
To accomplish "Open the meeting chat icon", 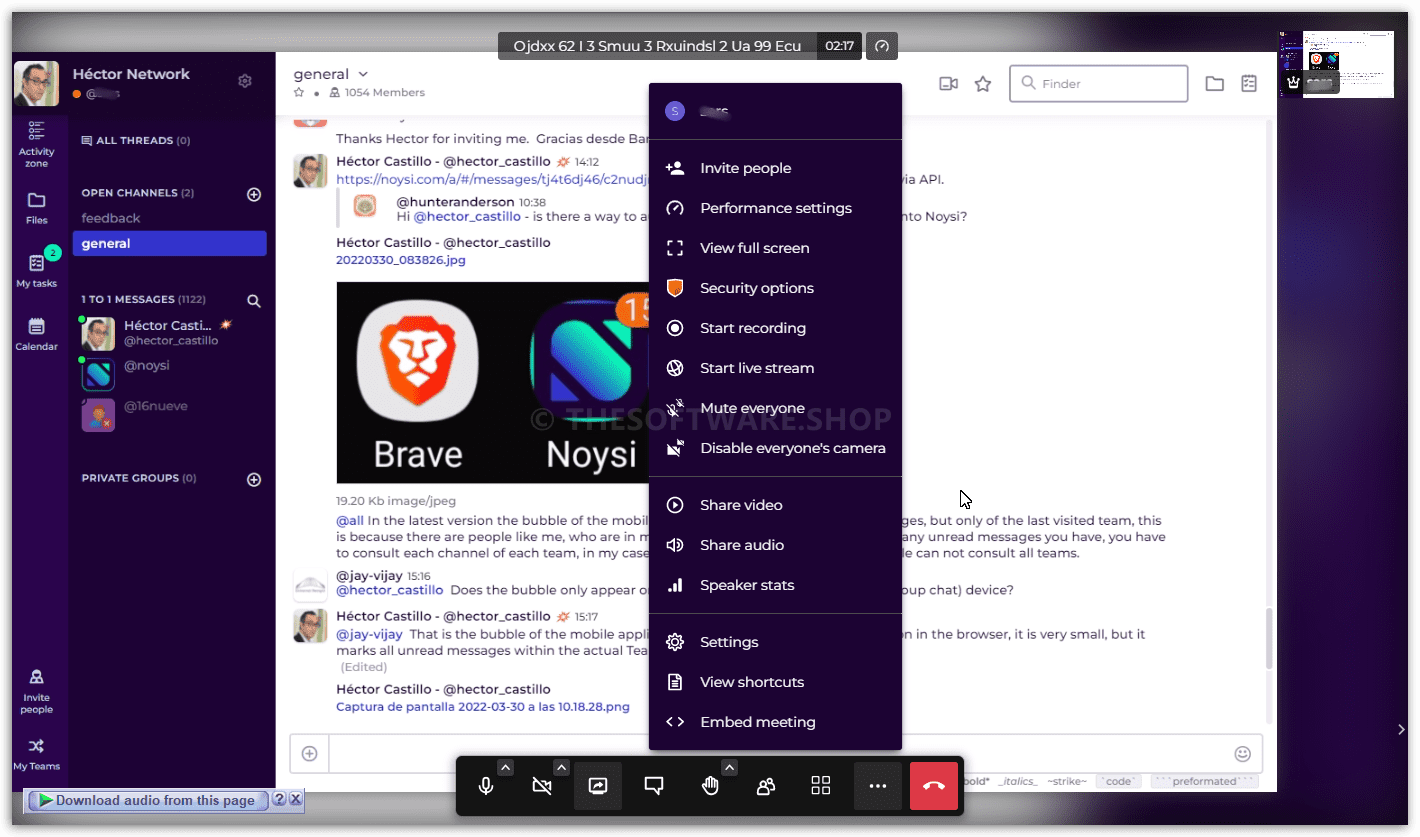I will [654, 786].
